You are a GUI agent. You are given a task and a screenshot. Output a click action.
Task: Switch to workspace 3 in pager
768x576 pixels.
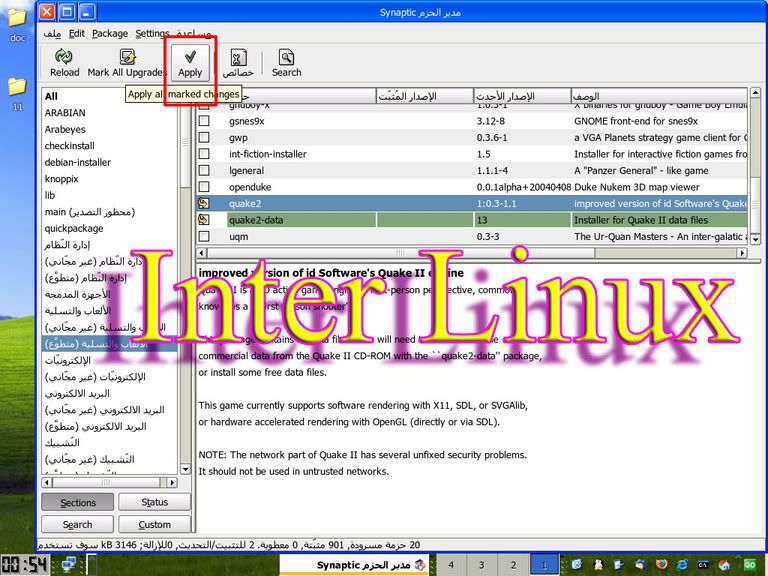482,565
